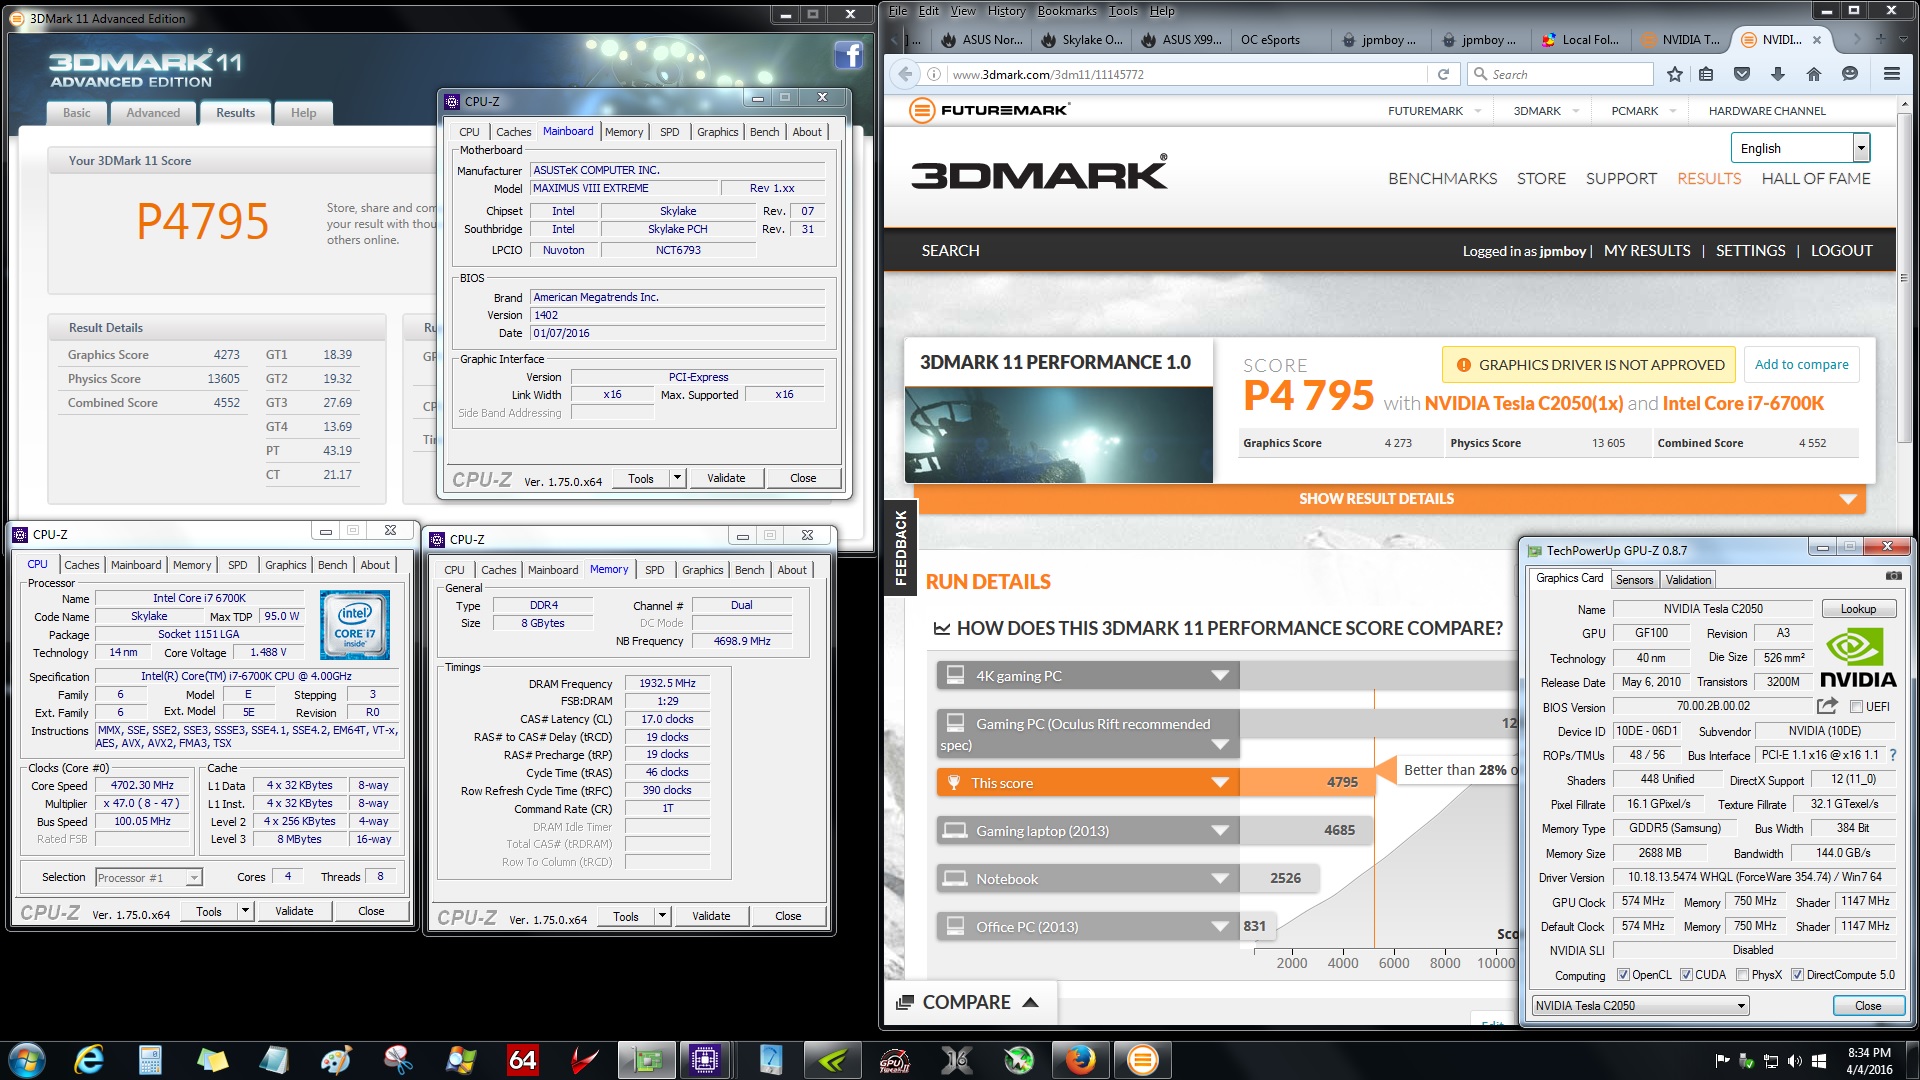
Task: Bookmark this page with the star icon
Action: (1675, 74)
